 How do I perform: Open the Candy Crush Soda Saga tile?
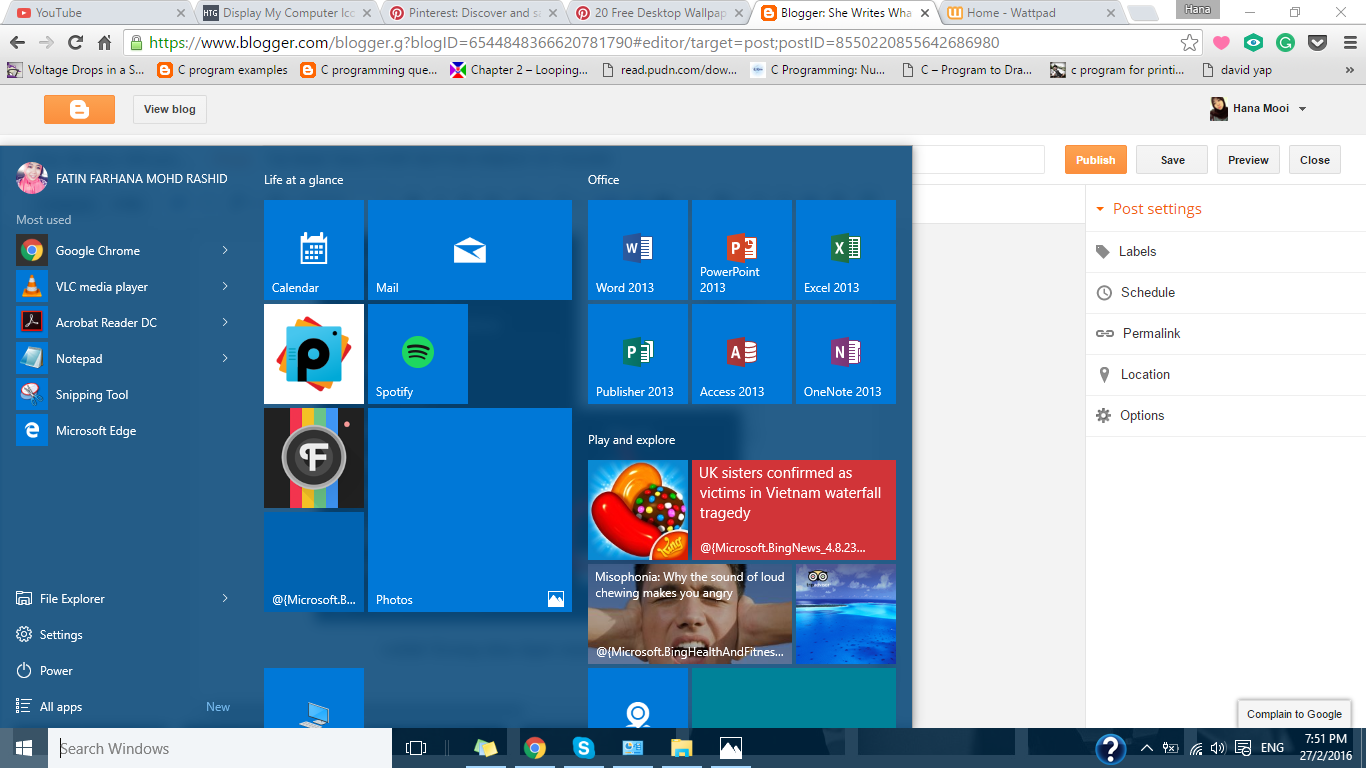point(638,510)
